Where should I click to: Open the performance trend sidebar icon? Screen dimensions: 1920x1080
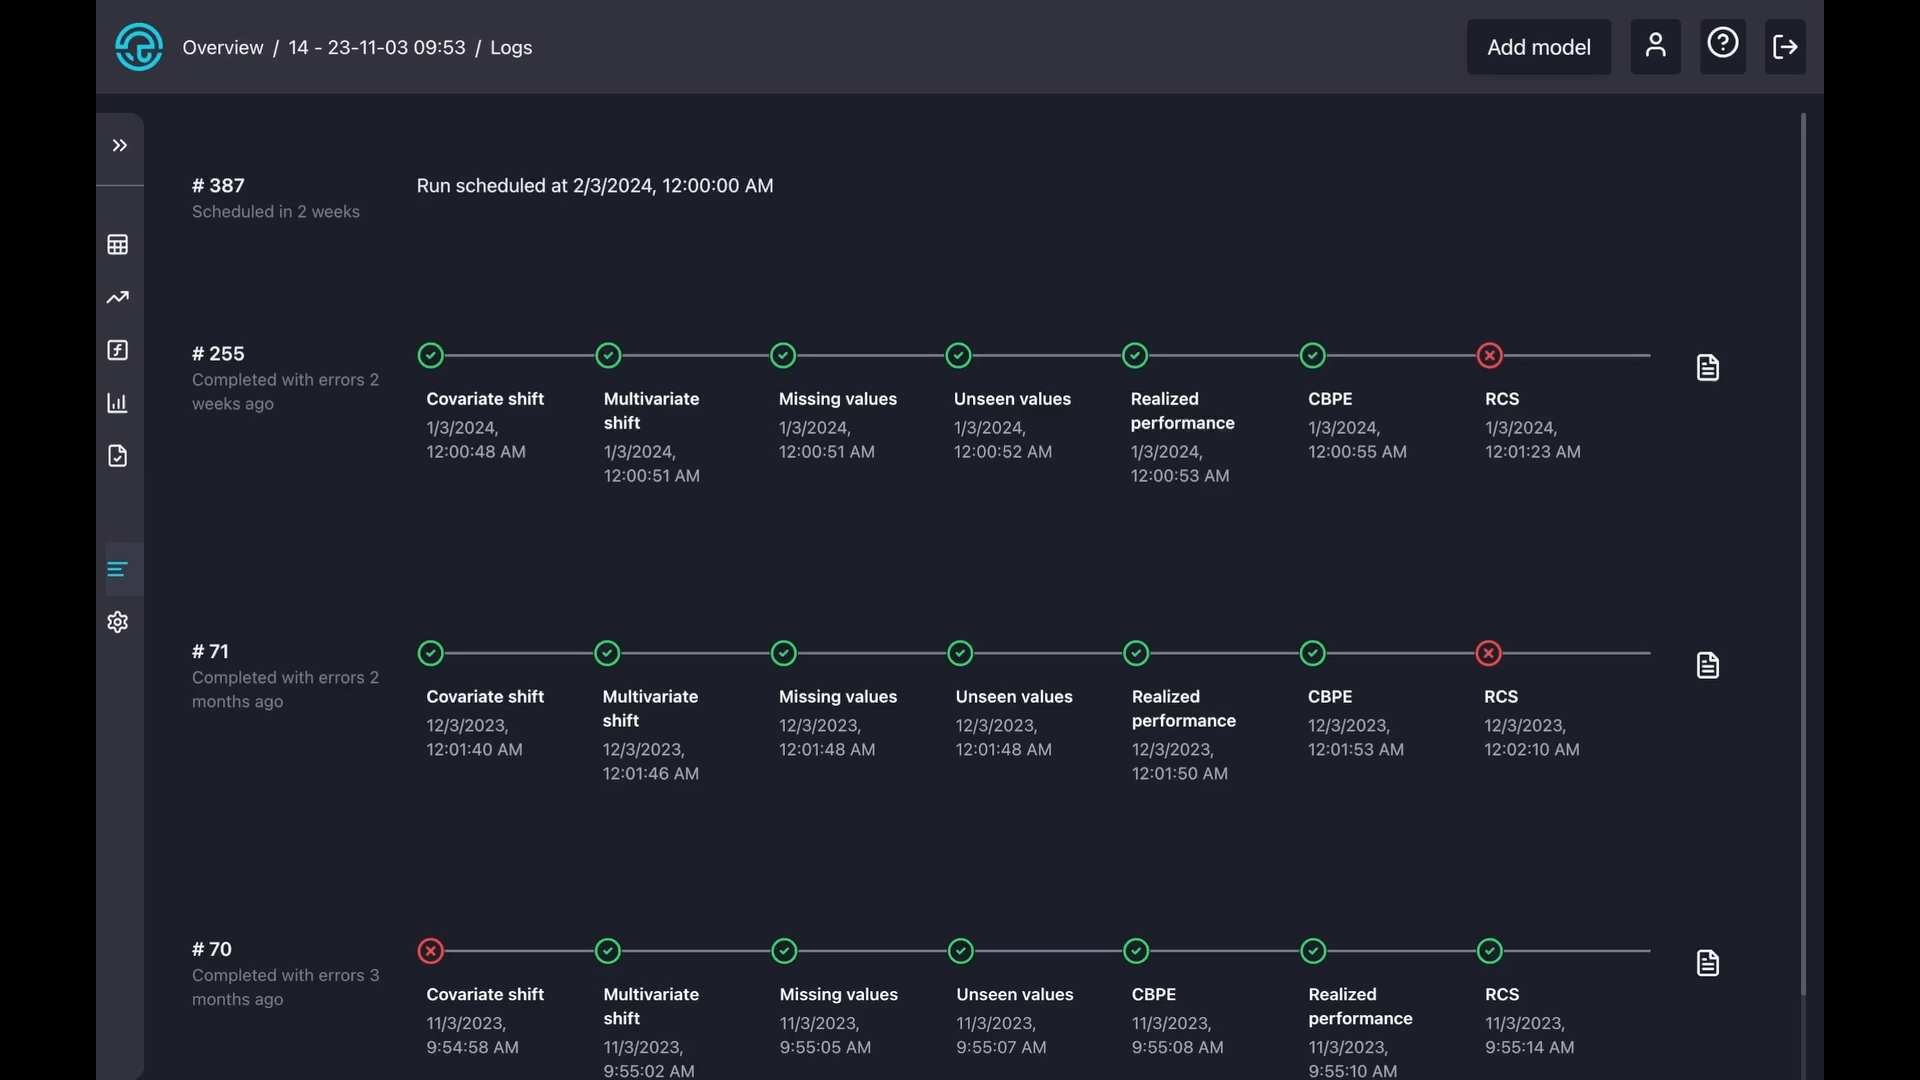[x=118, y=298]
